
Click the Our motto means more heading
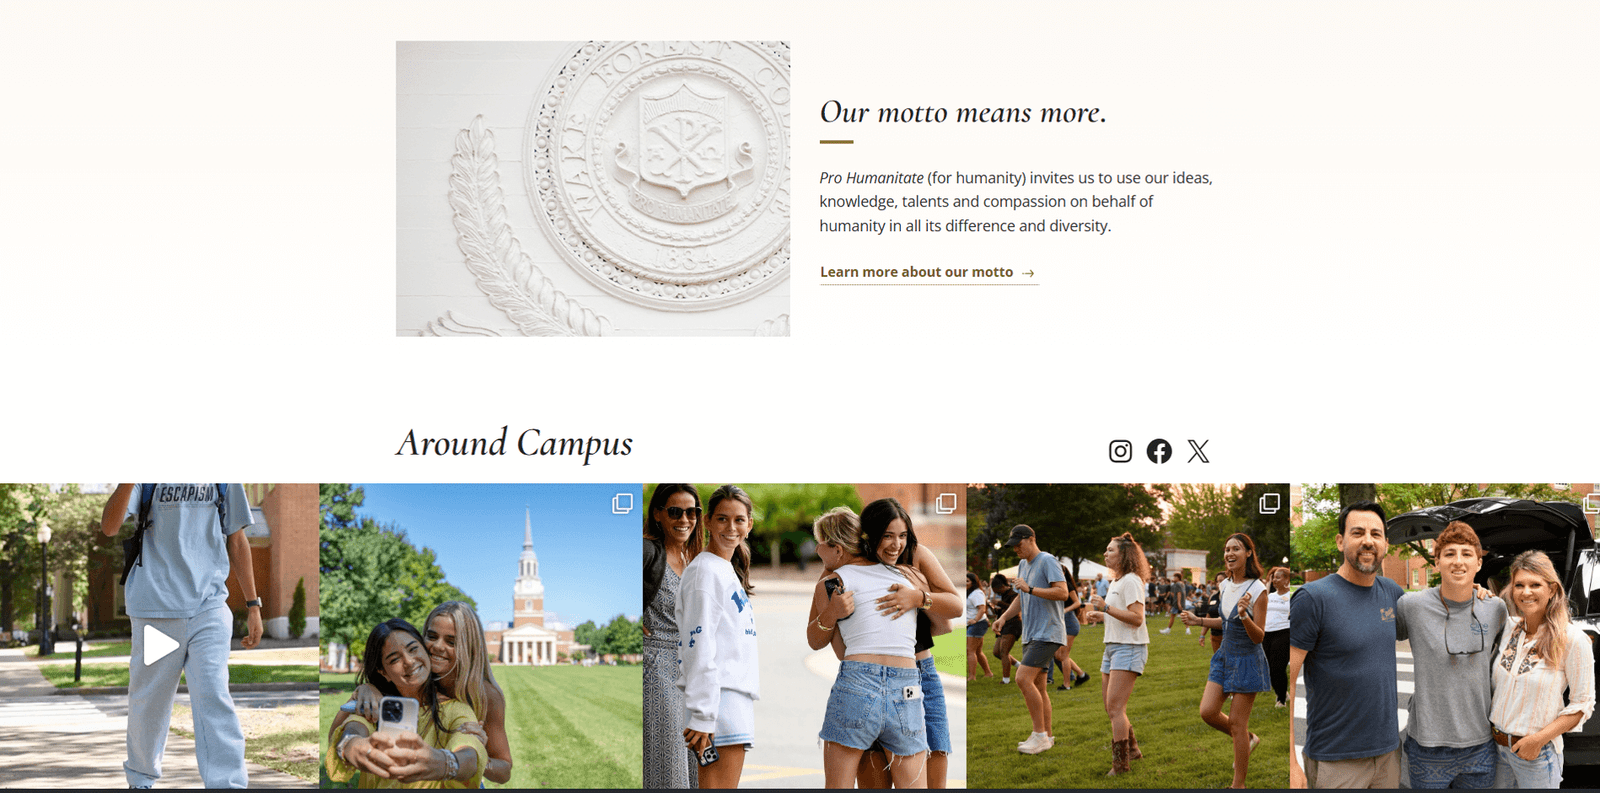click(x=963, y=112)
